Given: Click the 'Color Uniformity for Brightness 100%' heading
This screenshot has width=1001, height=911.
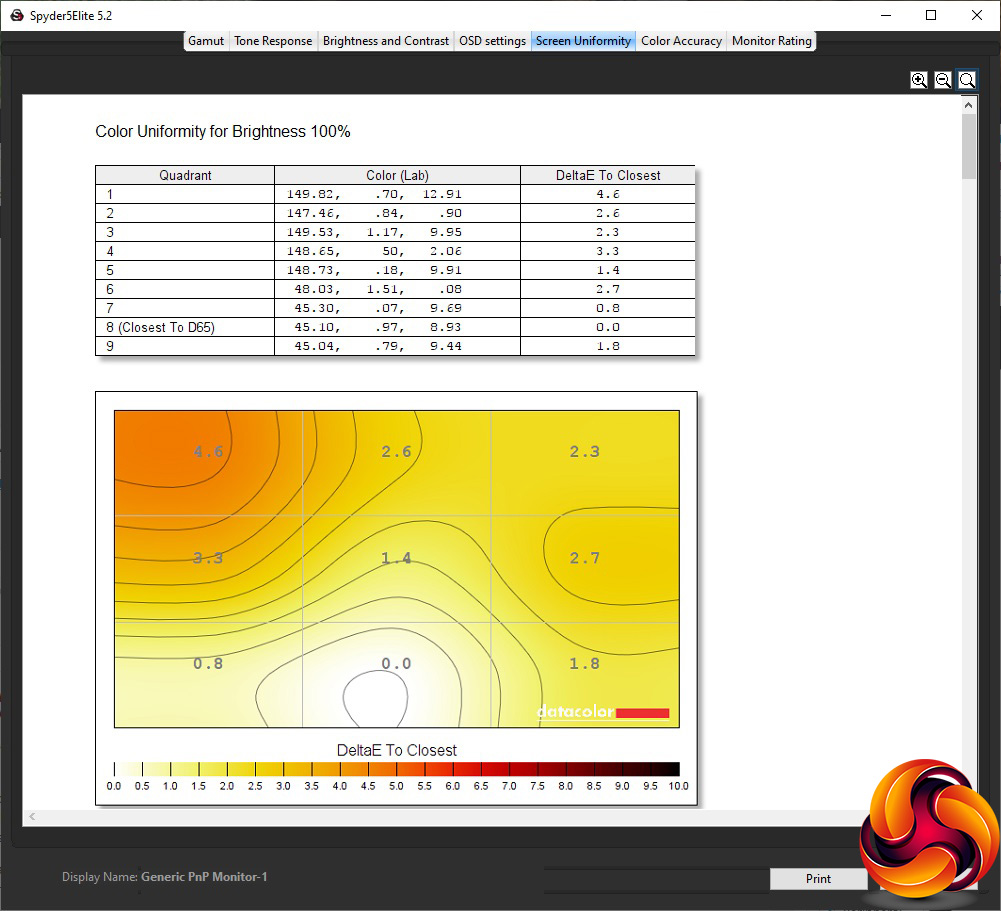Looking at the screenshot, I should pyautogui.click(x=223, y=132).
